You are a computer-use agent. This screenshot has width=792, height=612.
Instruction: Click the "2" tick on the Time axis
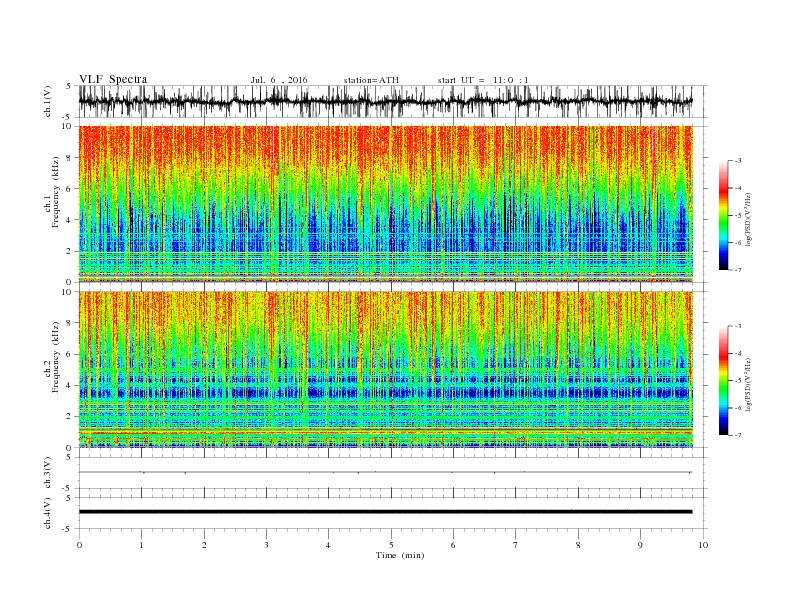(x=204, y=545)
